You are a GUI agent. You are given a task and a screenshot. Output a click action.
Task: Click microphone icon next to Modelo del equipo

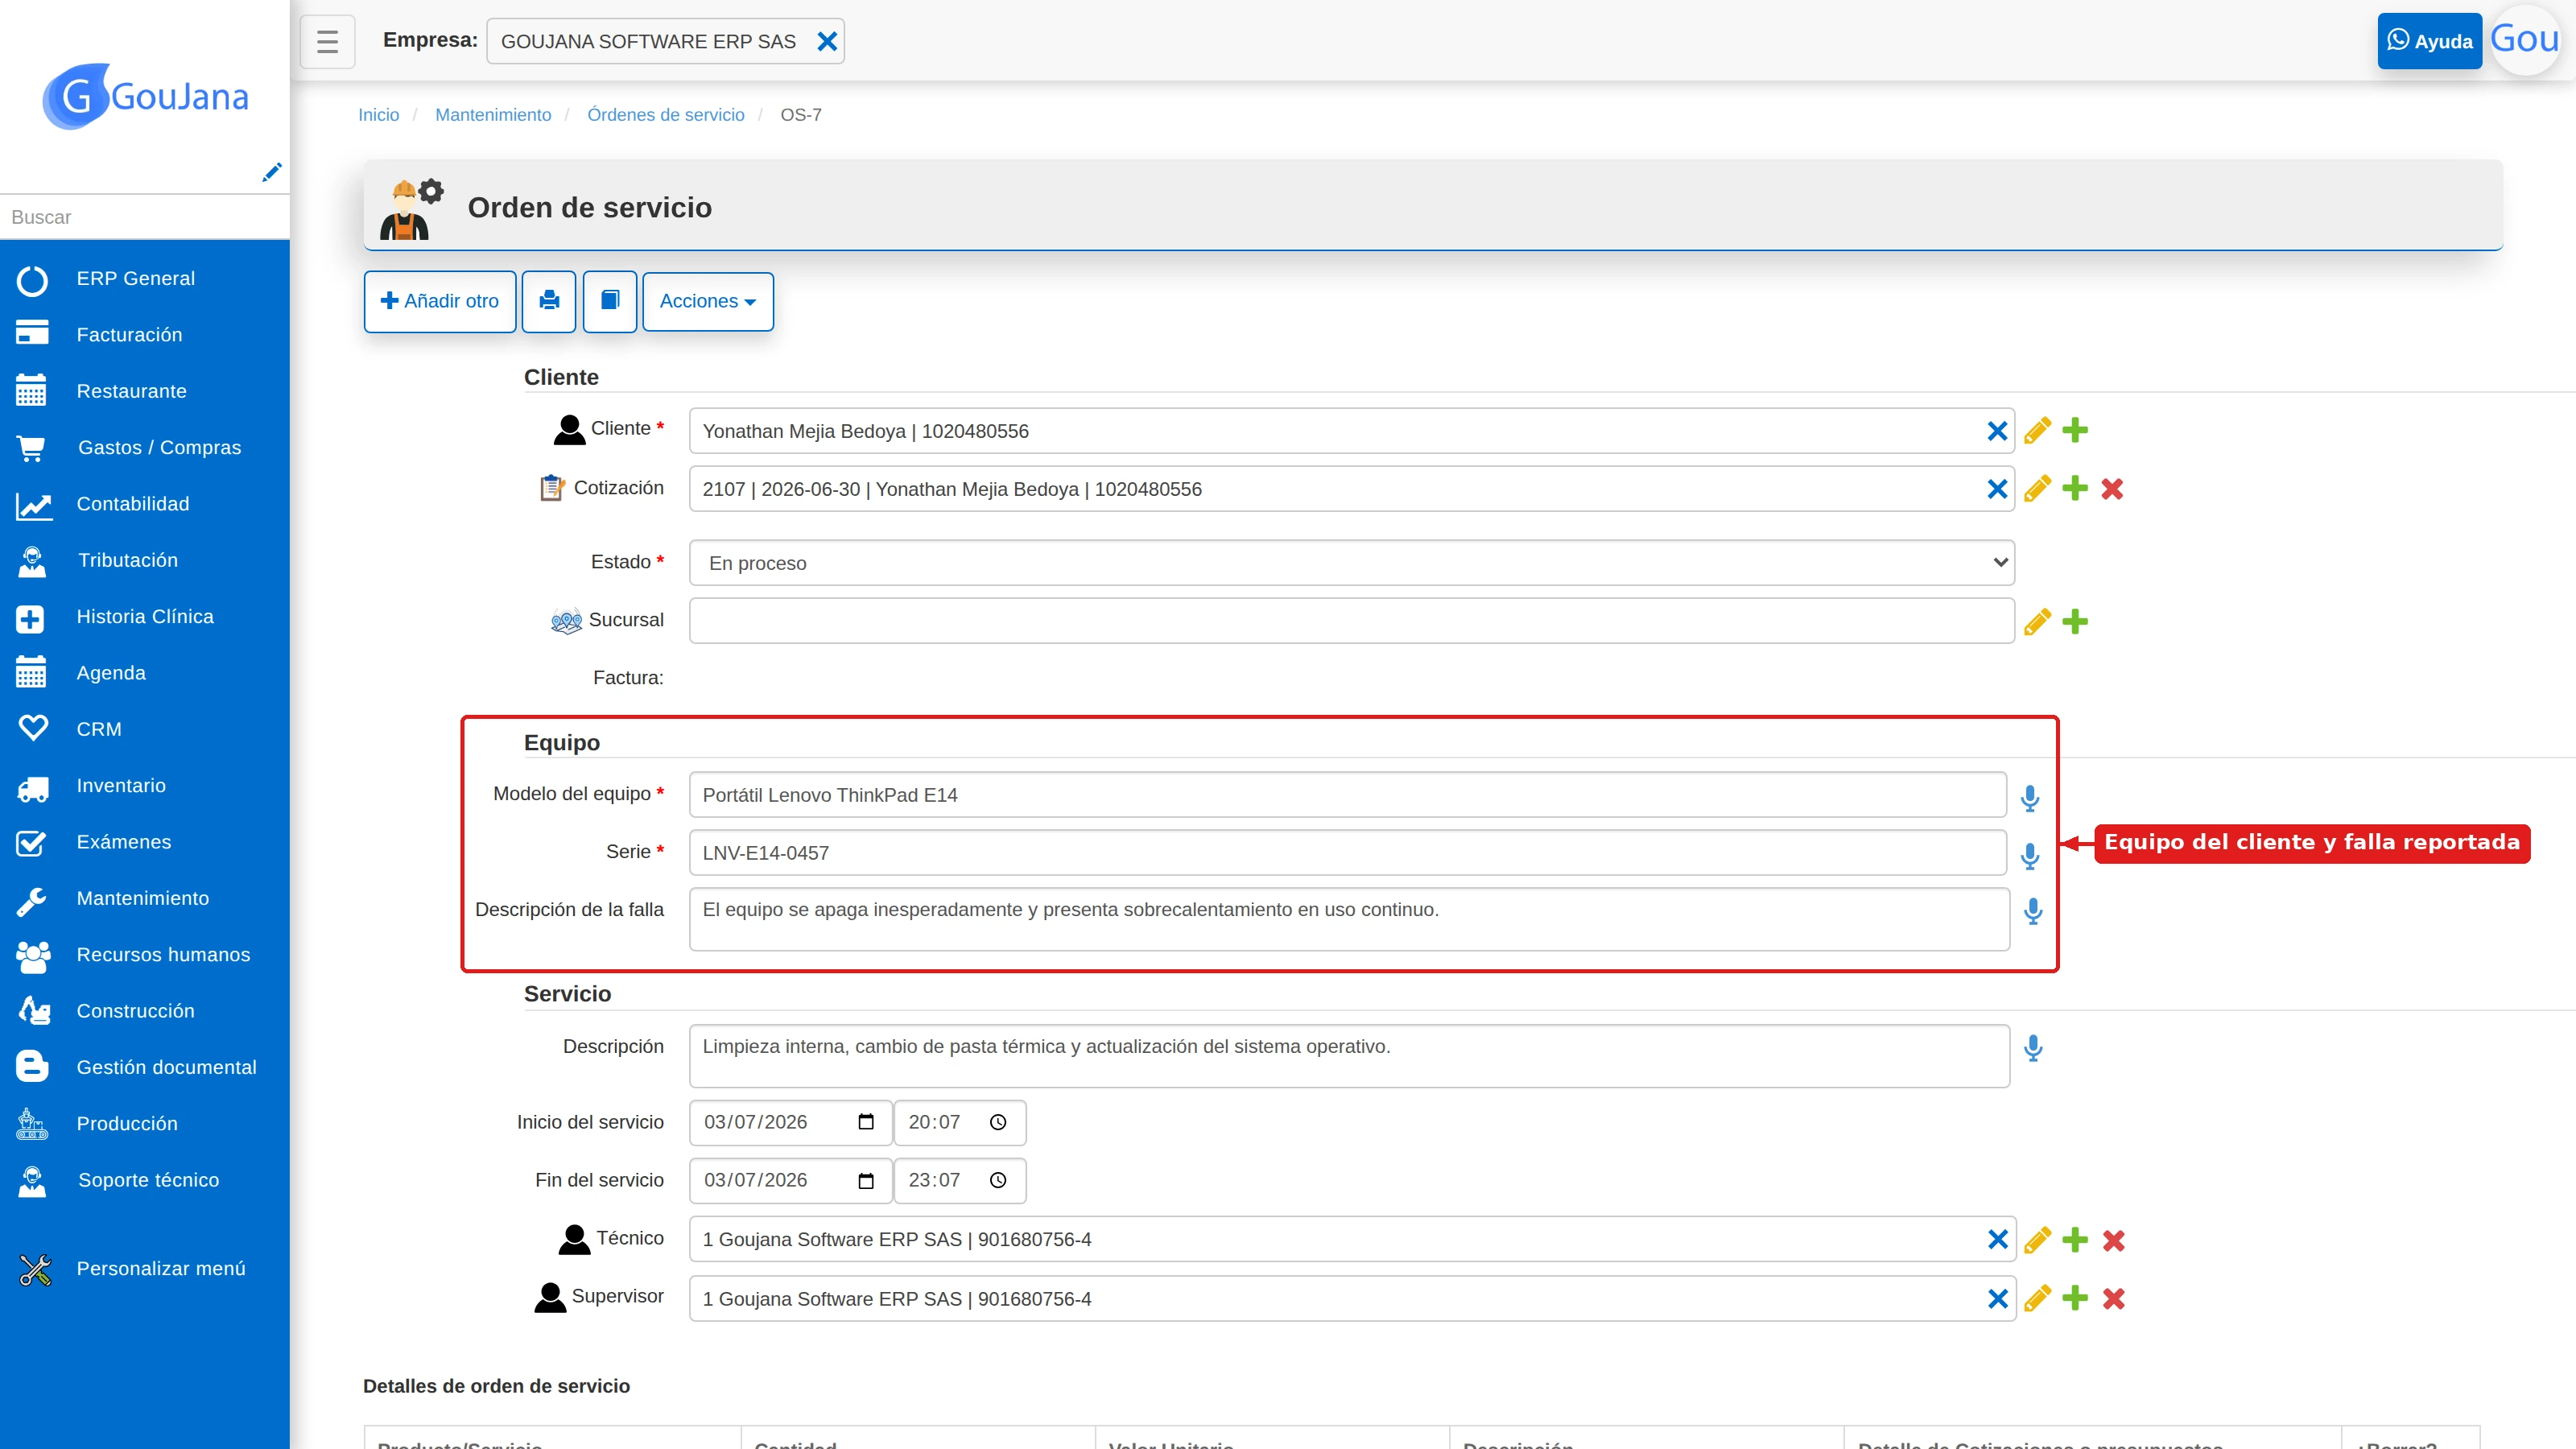2030,797
